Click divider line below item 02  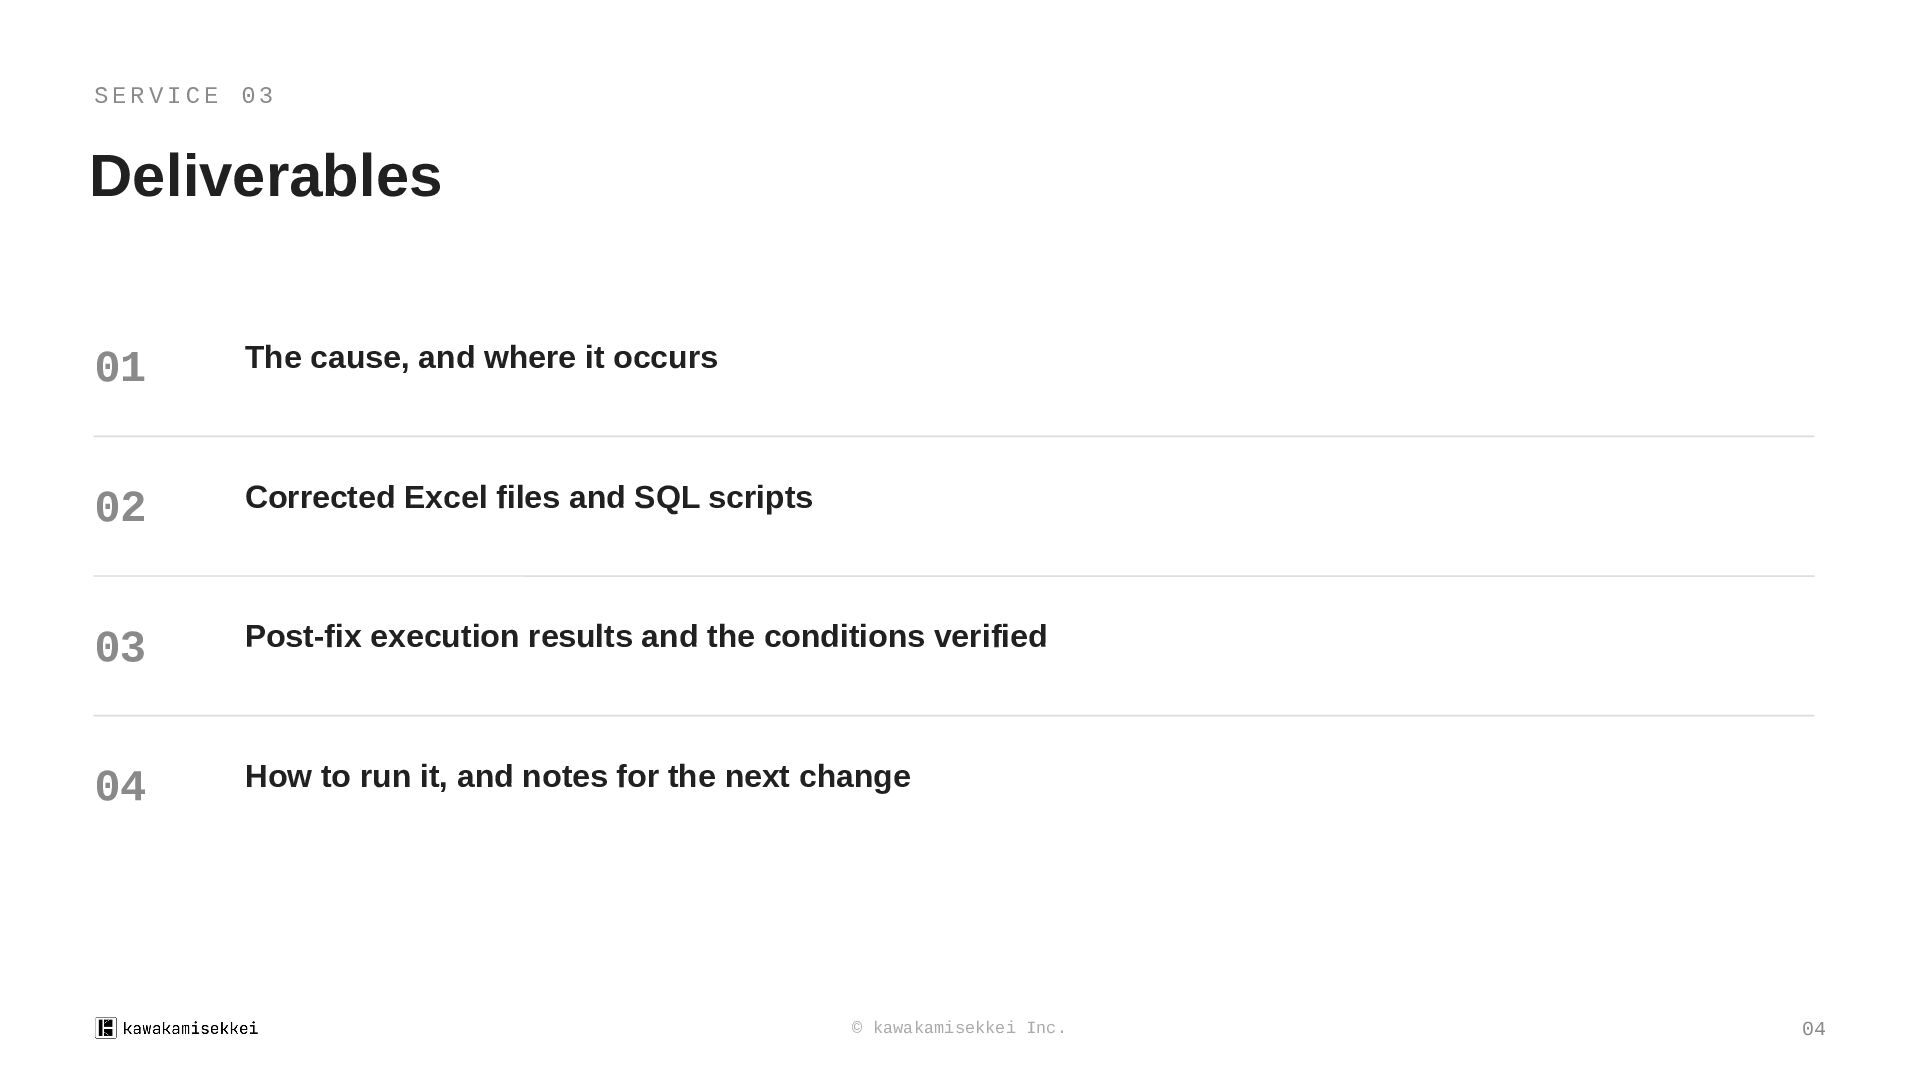pos(954,576)
